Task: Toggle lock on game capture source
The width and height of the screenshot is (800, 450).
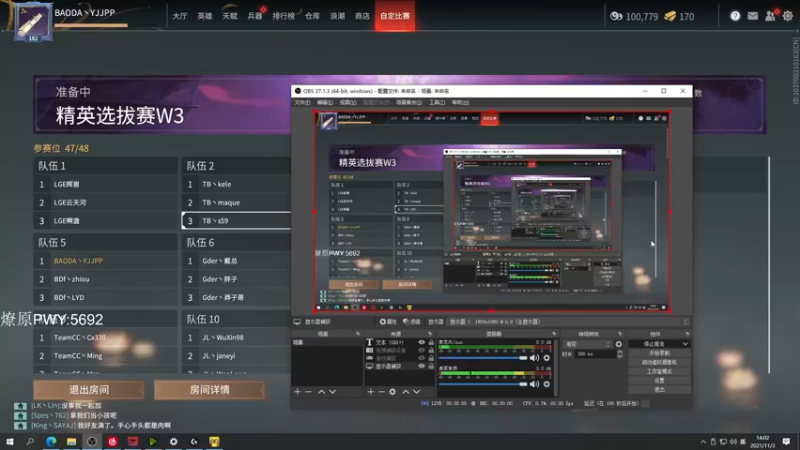Action: tap(431, 358)
